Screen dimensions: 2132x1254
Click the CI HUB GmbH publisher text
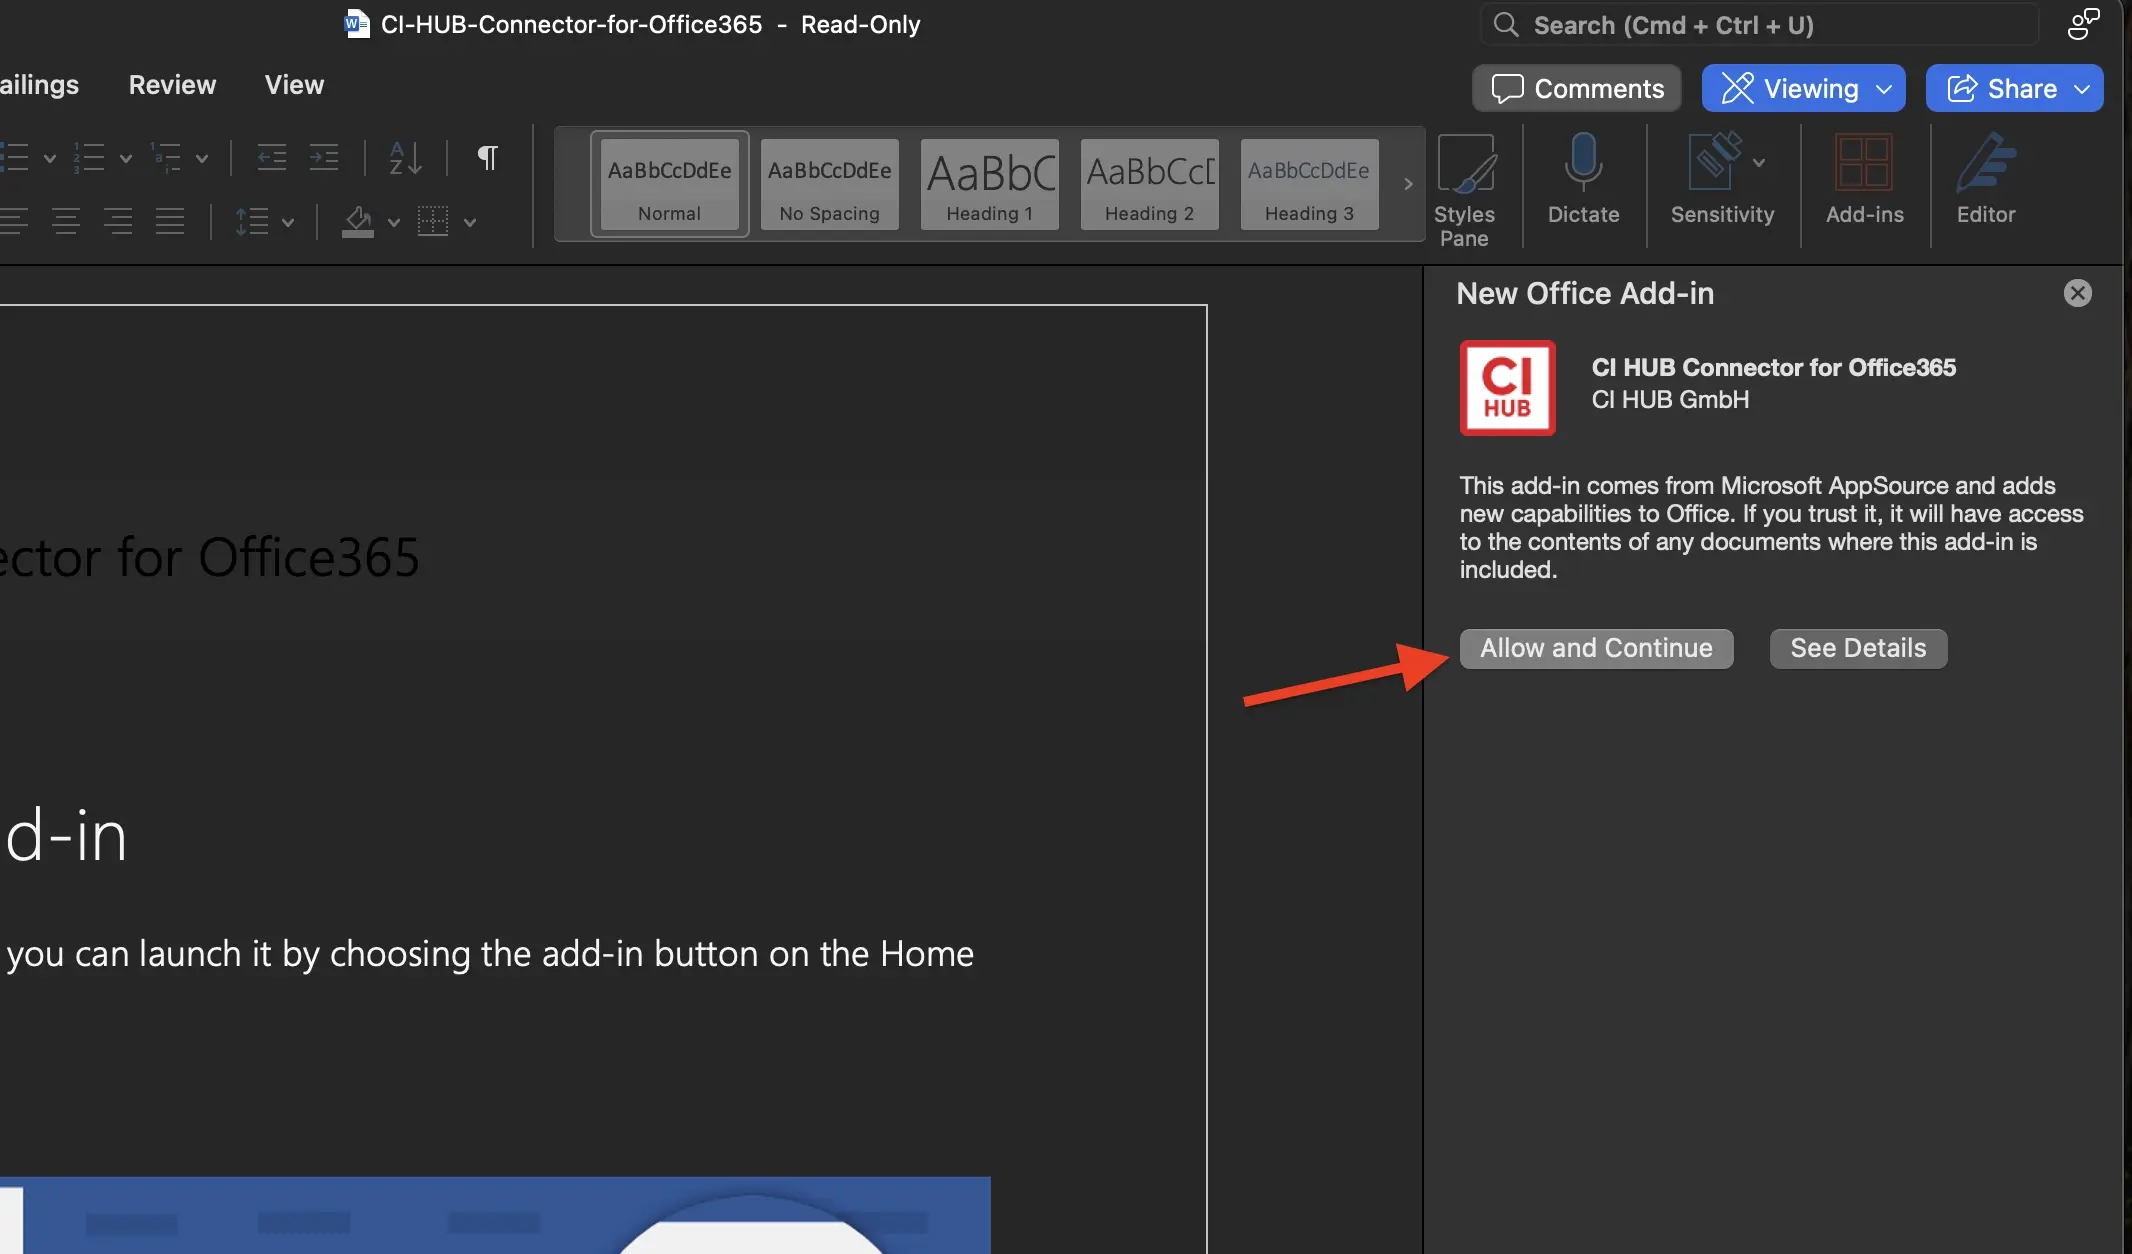click(1670, 399)
